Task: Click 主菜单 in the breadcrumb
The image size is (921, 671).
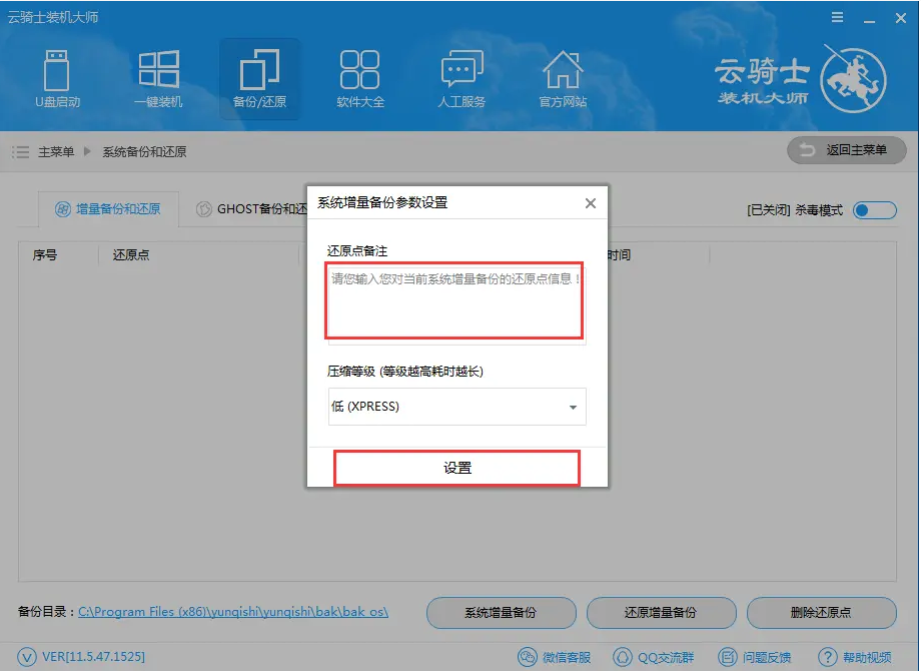Action: point(56,152)
